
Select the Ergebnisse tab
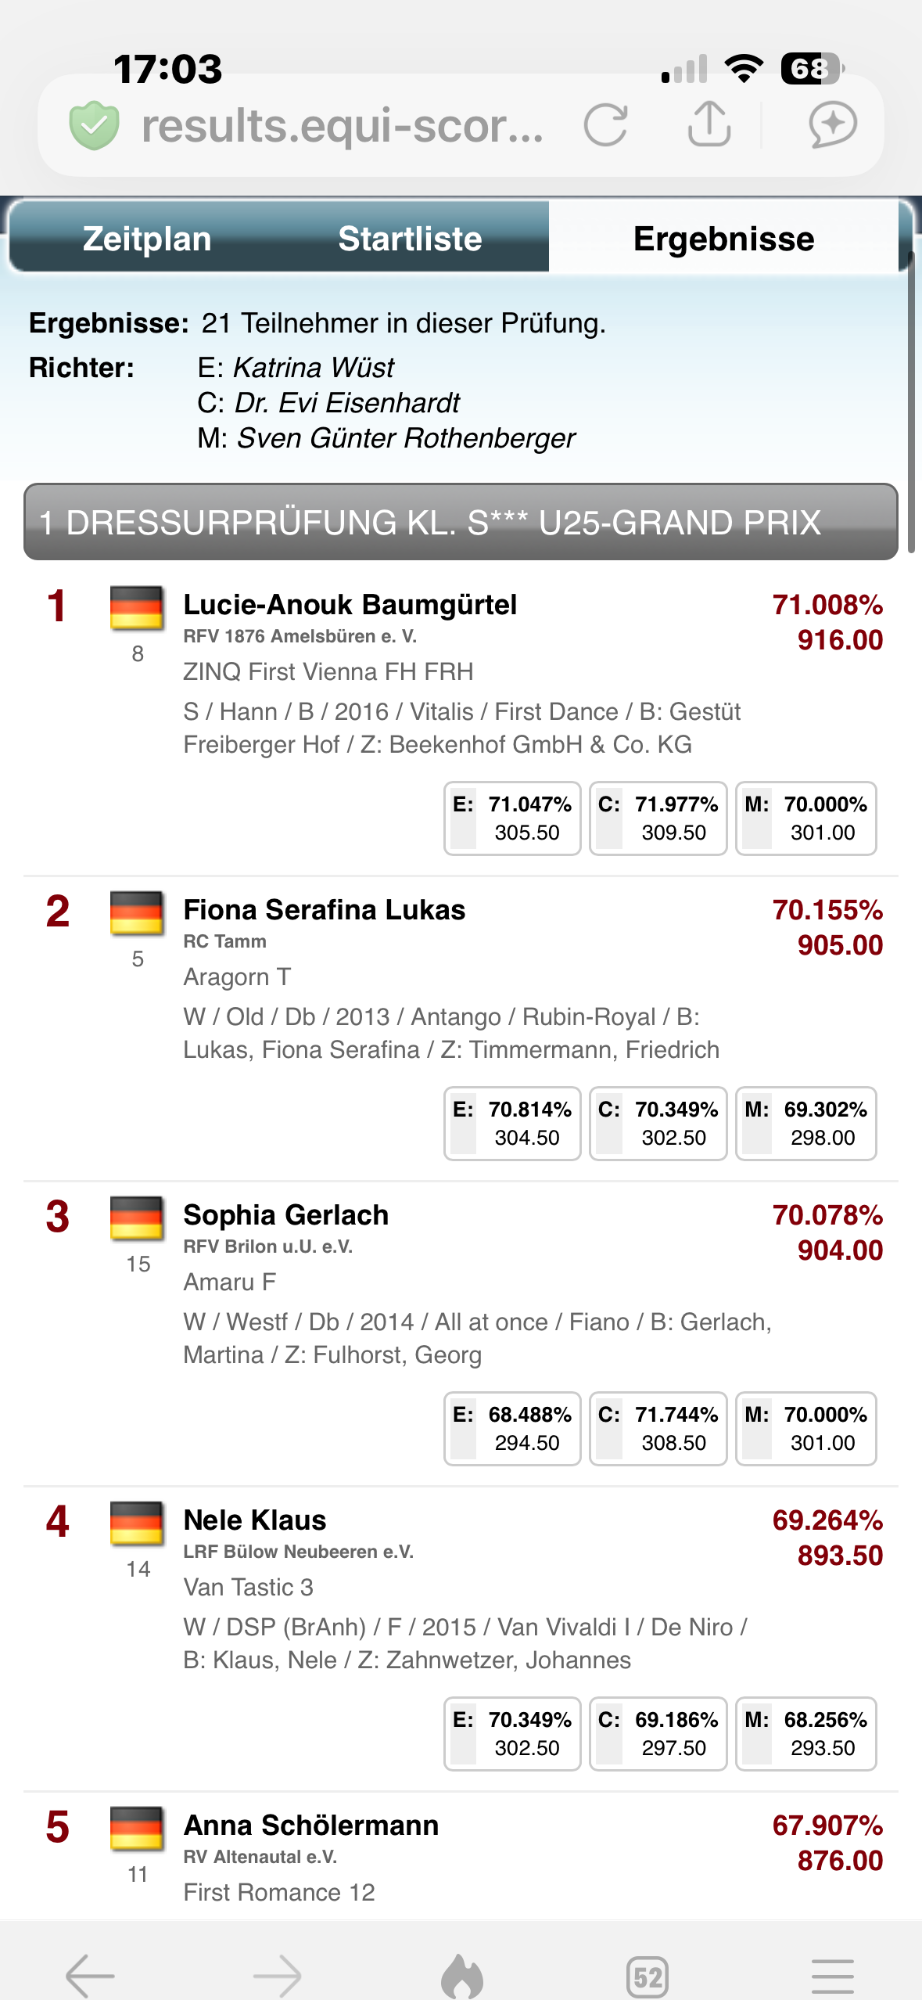click(724, 239)
